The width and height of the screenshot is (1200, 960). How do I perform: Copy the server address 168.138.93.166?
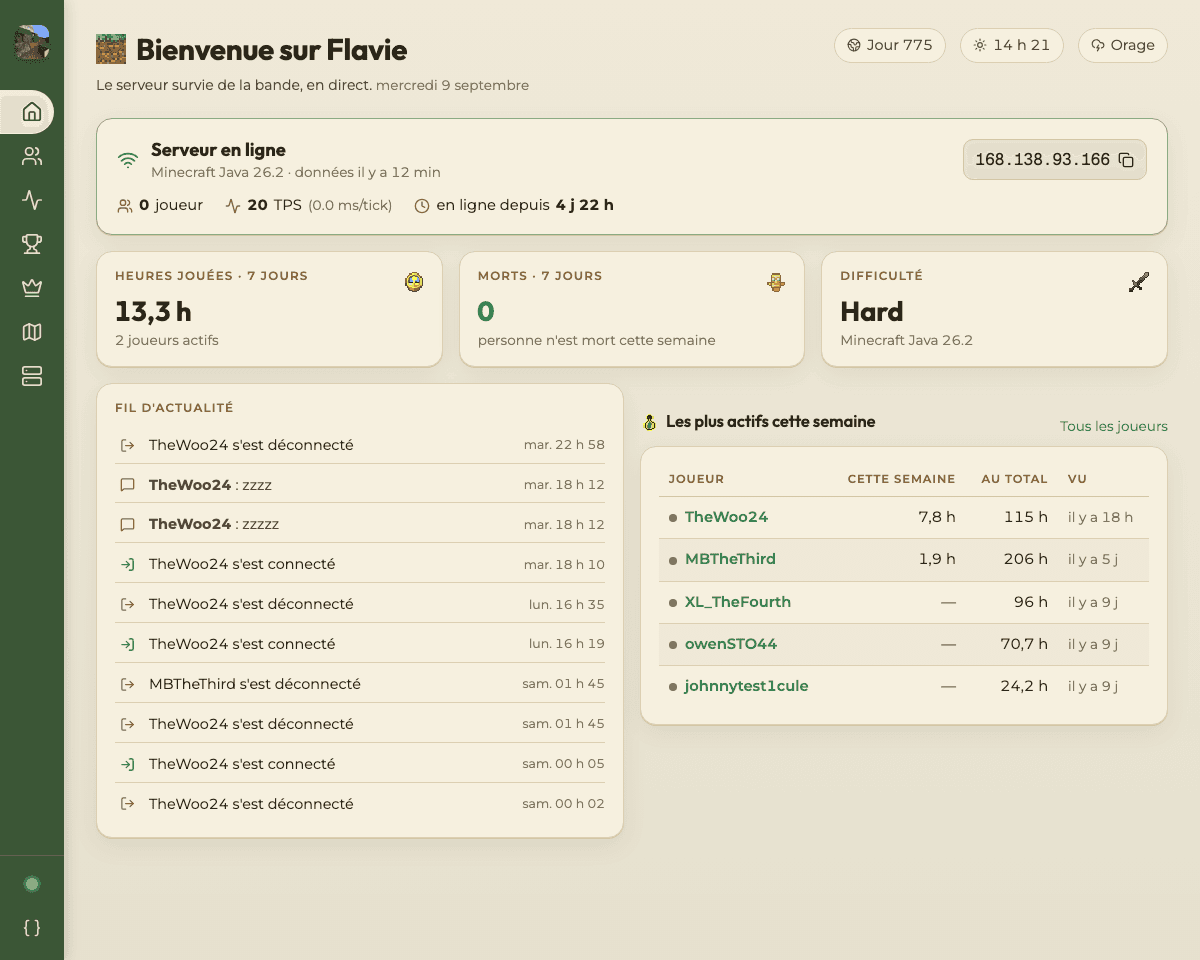[1054, 160]
